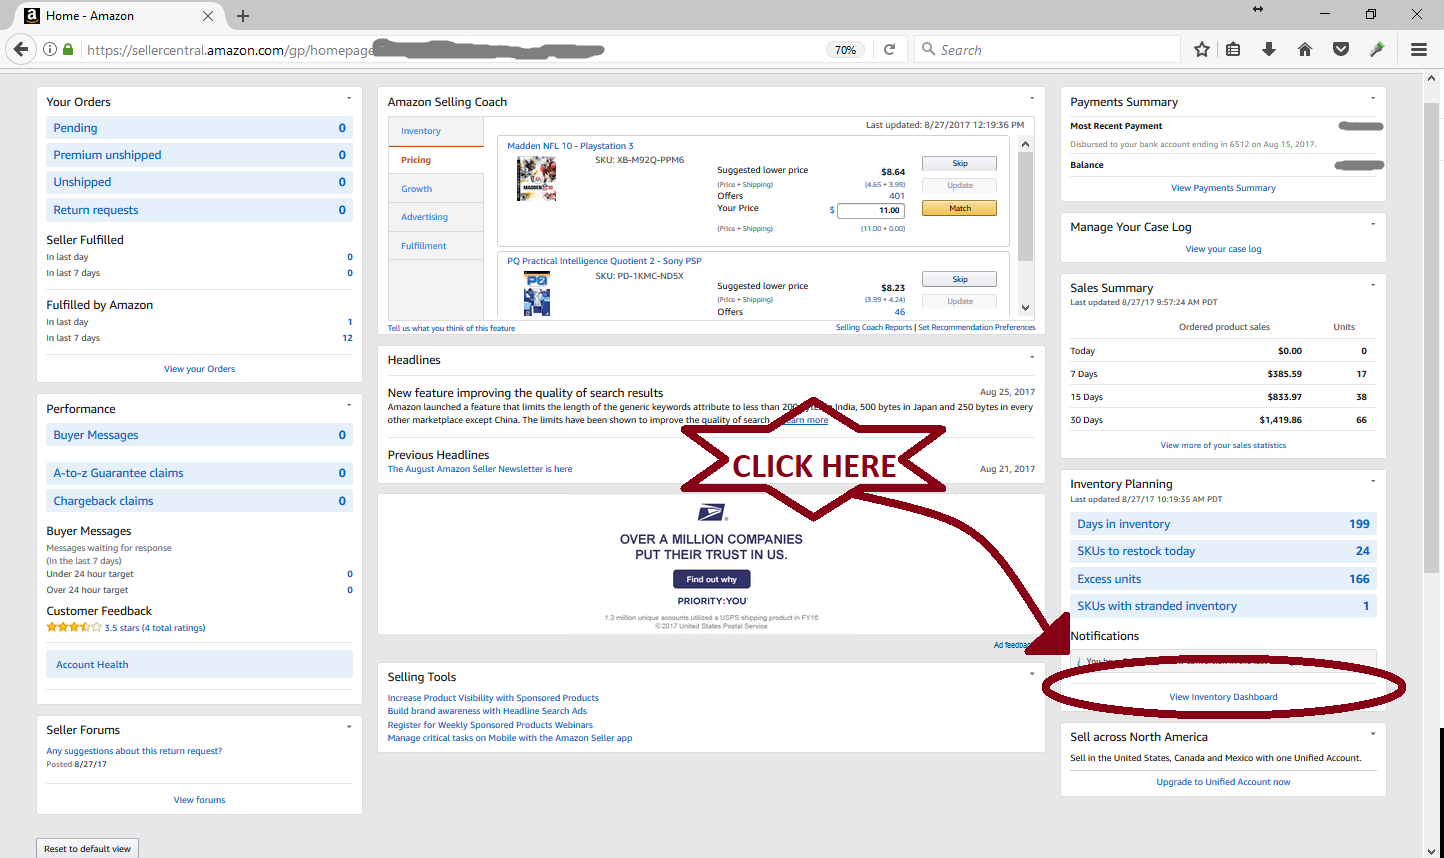Click the green padlock security icon
The image size is (1444, 858).
[x=68, y=49]
